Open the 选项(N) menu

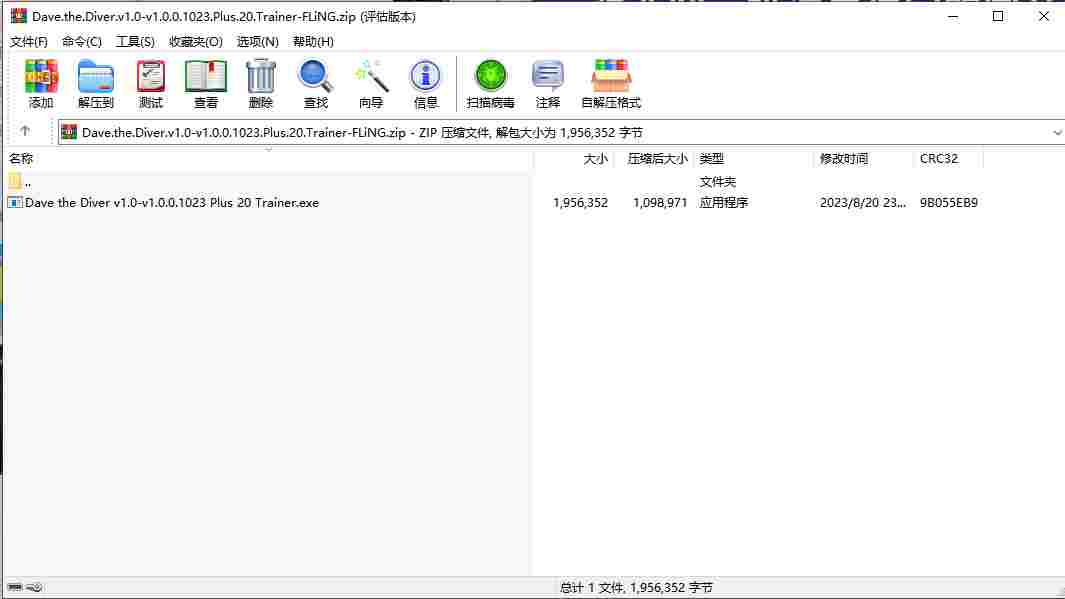click(257, 41)
